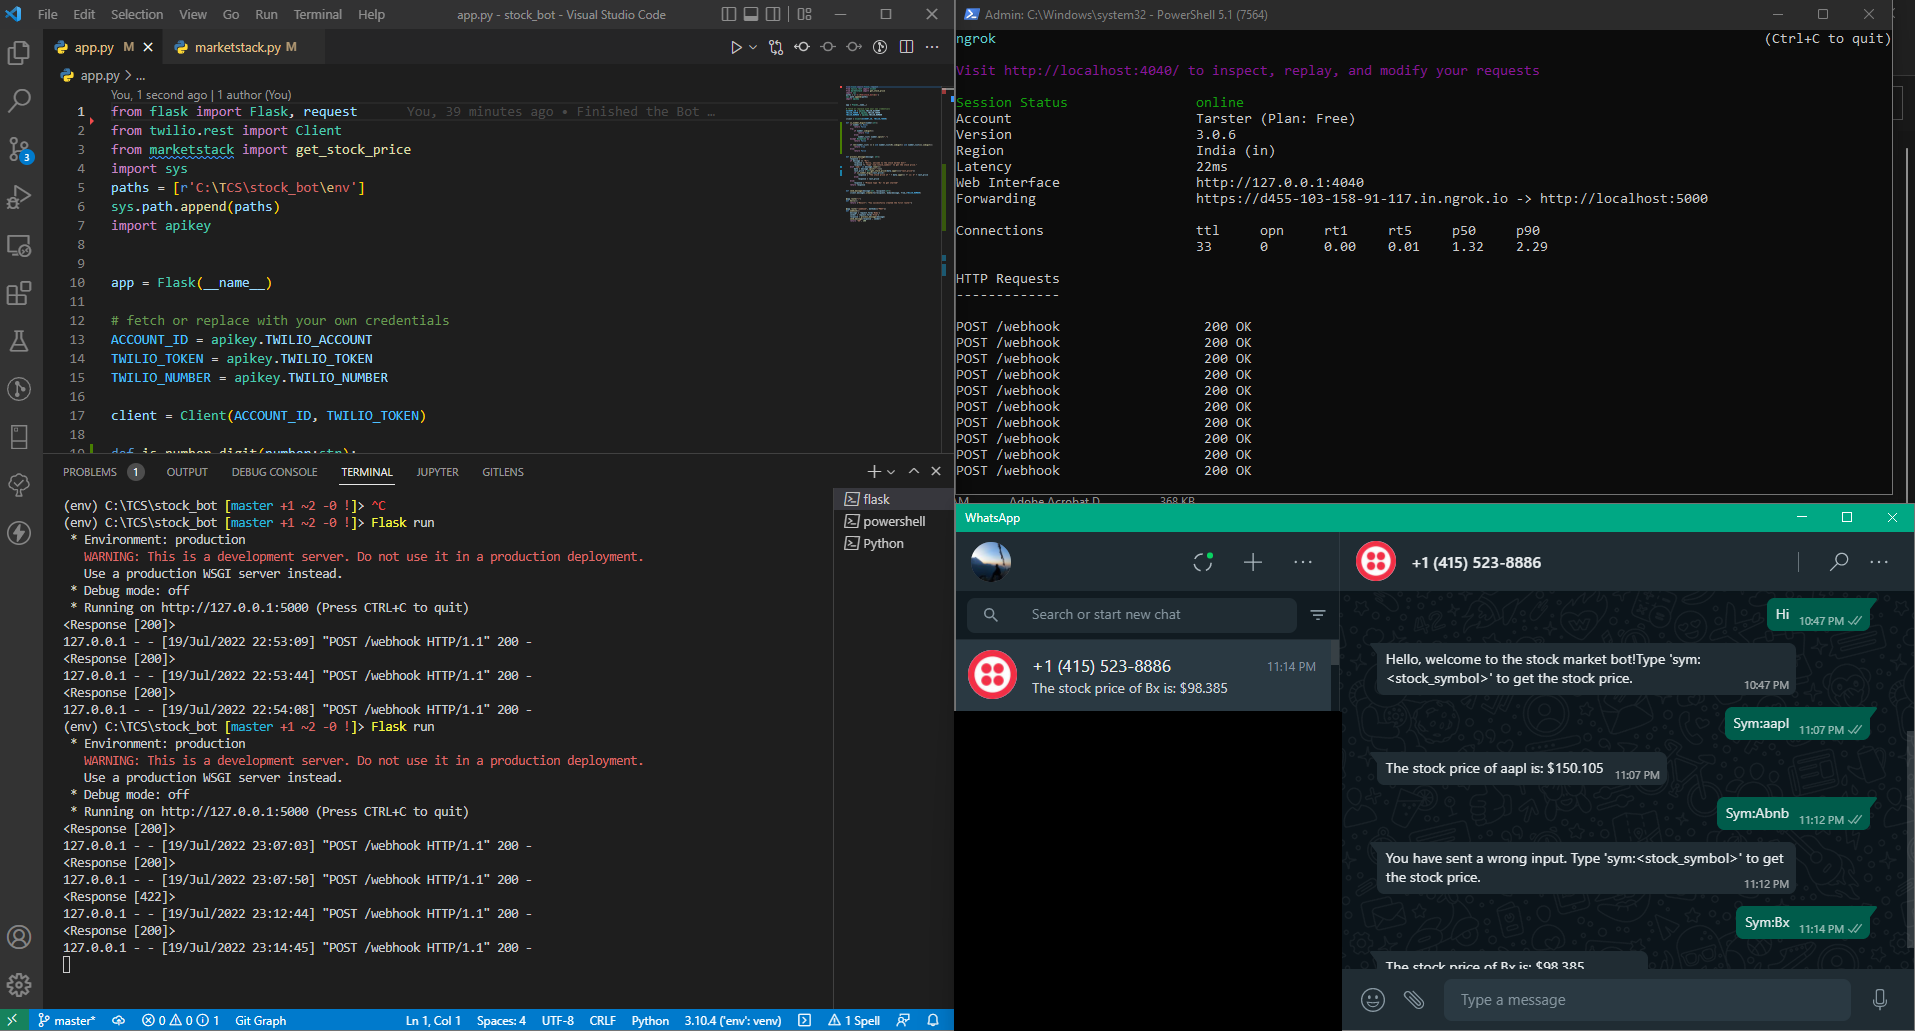Open the File menu

pos(48,14)
